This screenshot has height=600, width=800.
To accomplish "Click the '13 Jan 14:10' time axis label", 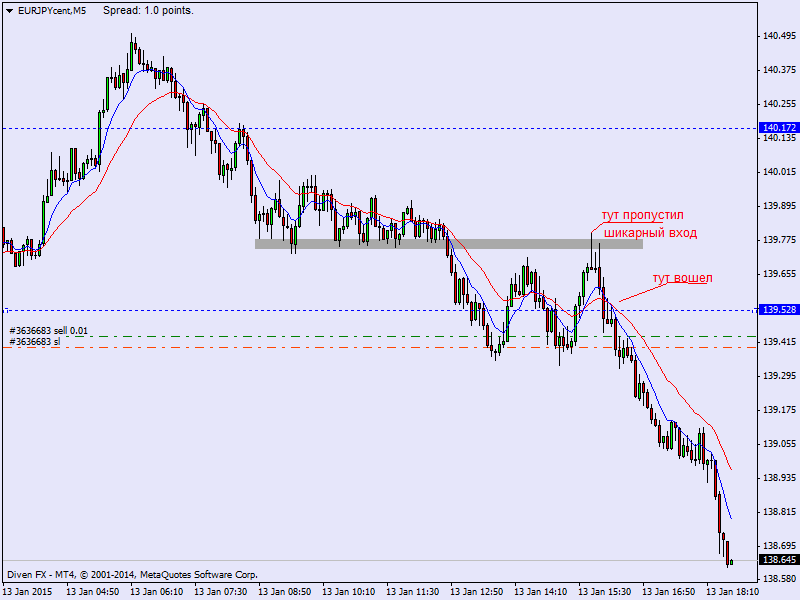I will (x=540, y=592).
